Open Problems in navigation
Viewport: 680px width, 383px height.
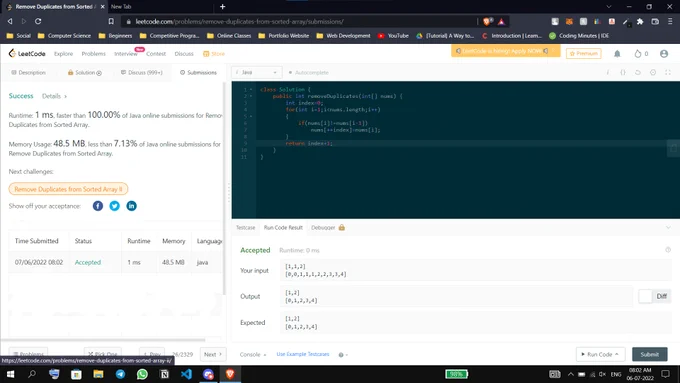[x=94, y=53]
